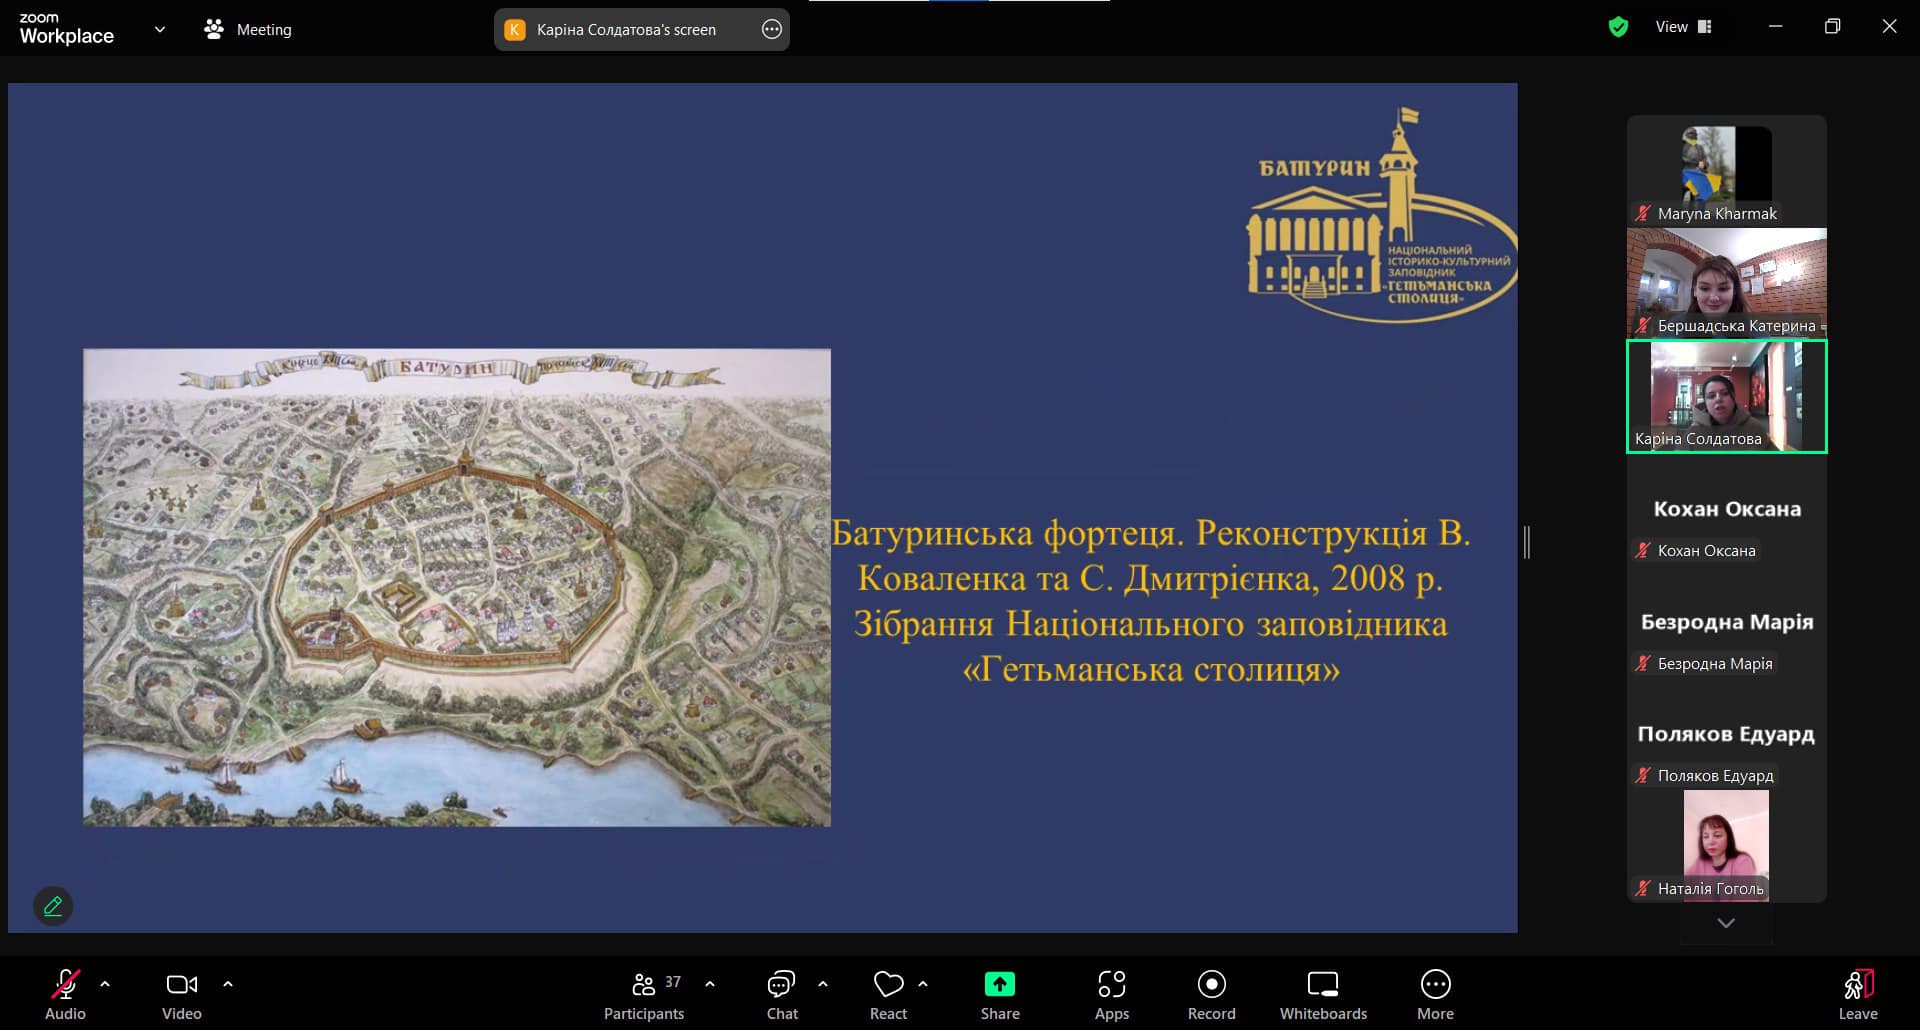
Task: Leave the meeting
Action: 1858,994
